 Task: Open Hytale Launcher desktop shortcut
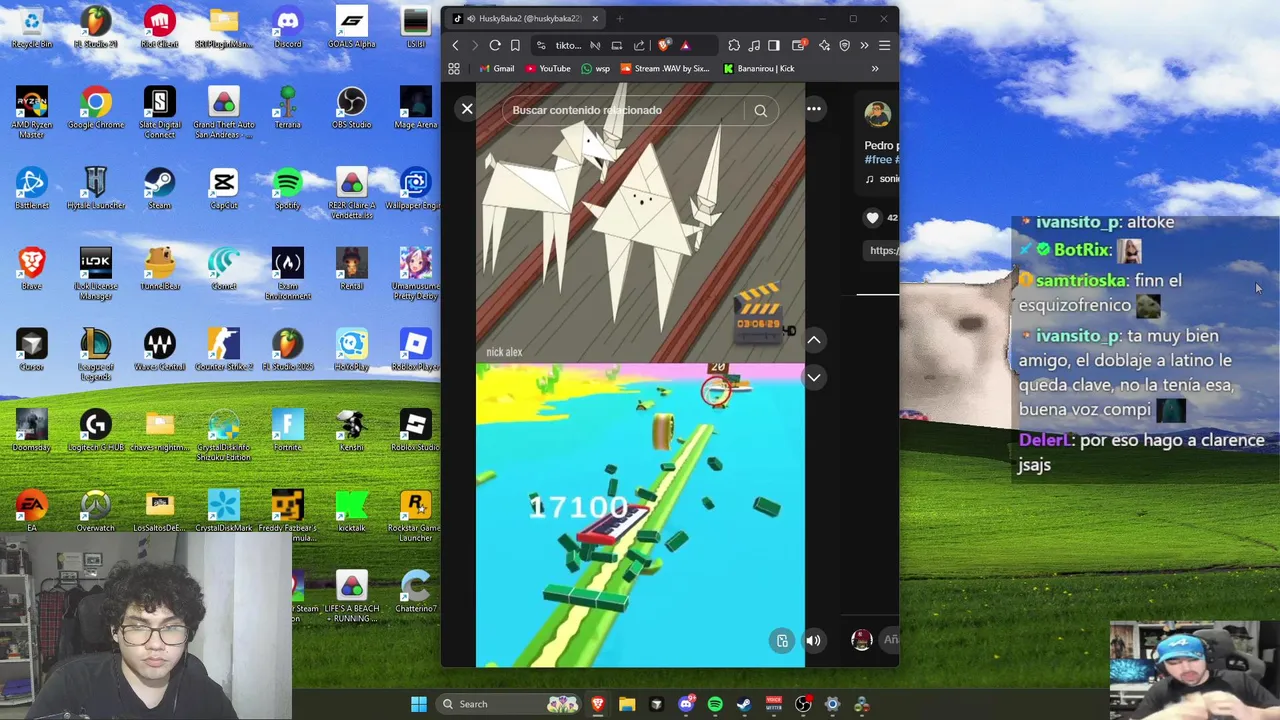tap(96, 190)
